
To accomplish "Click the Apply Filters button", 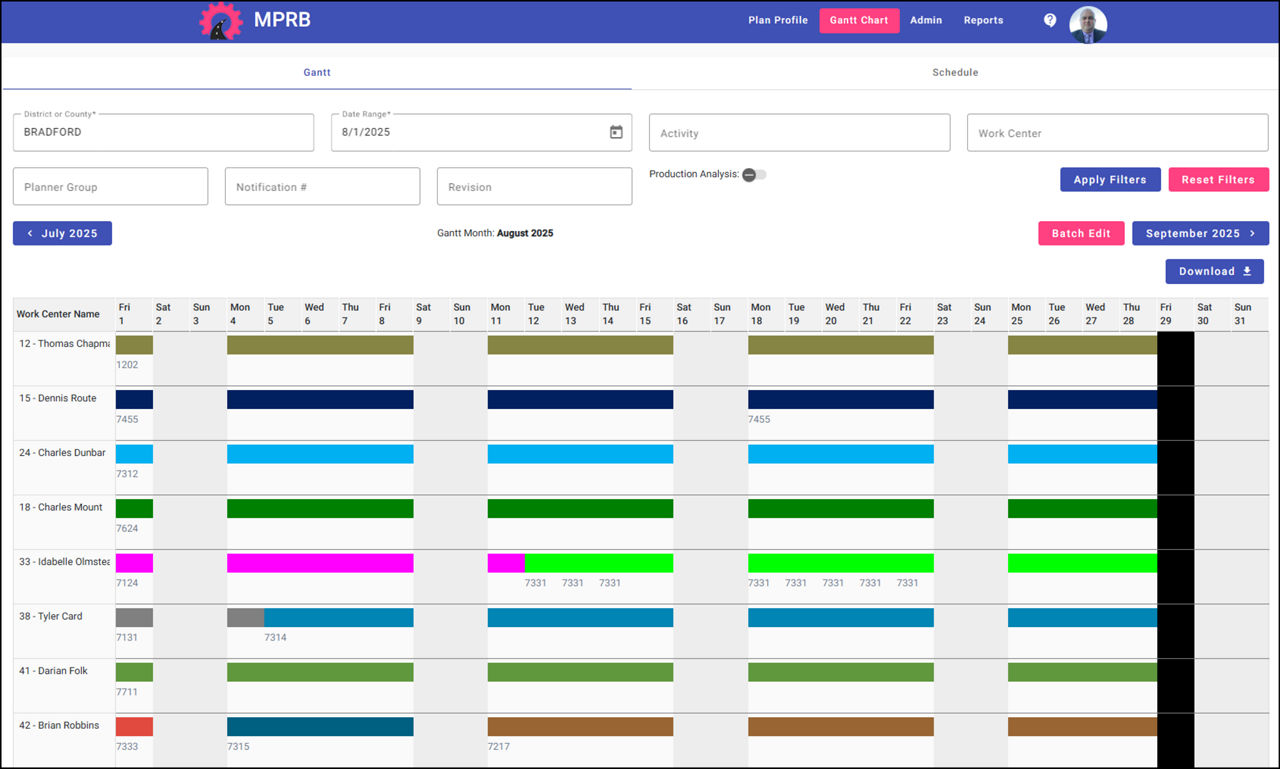I will pos(1110,179).
